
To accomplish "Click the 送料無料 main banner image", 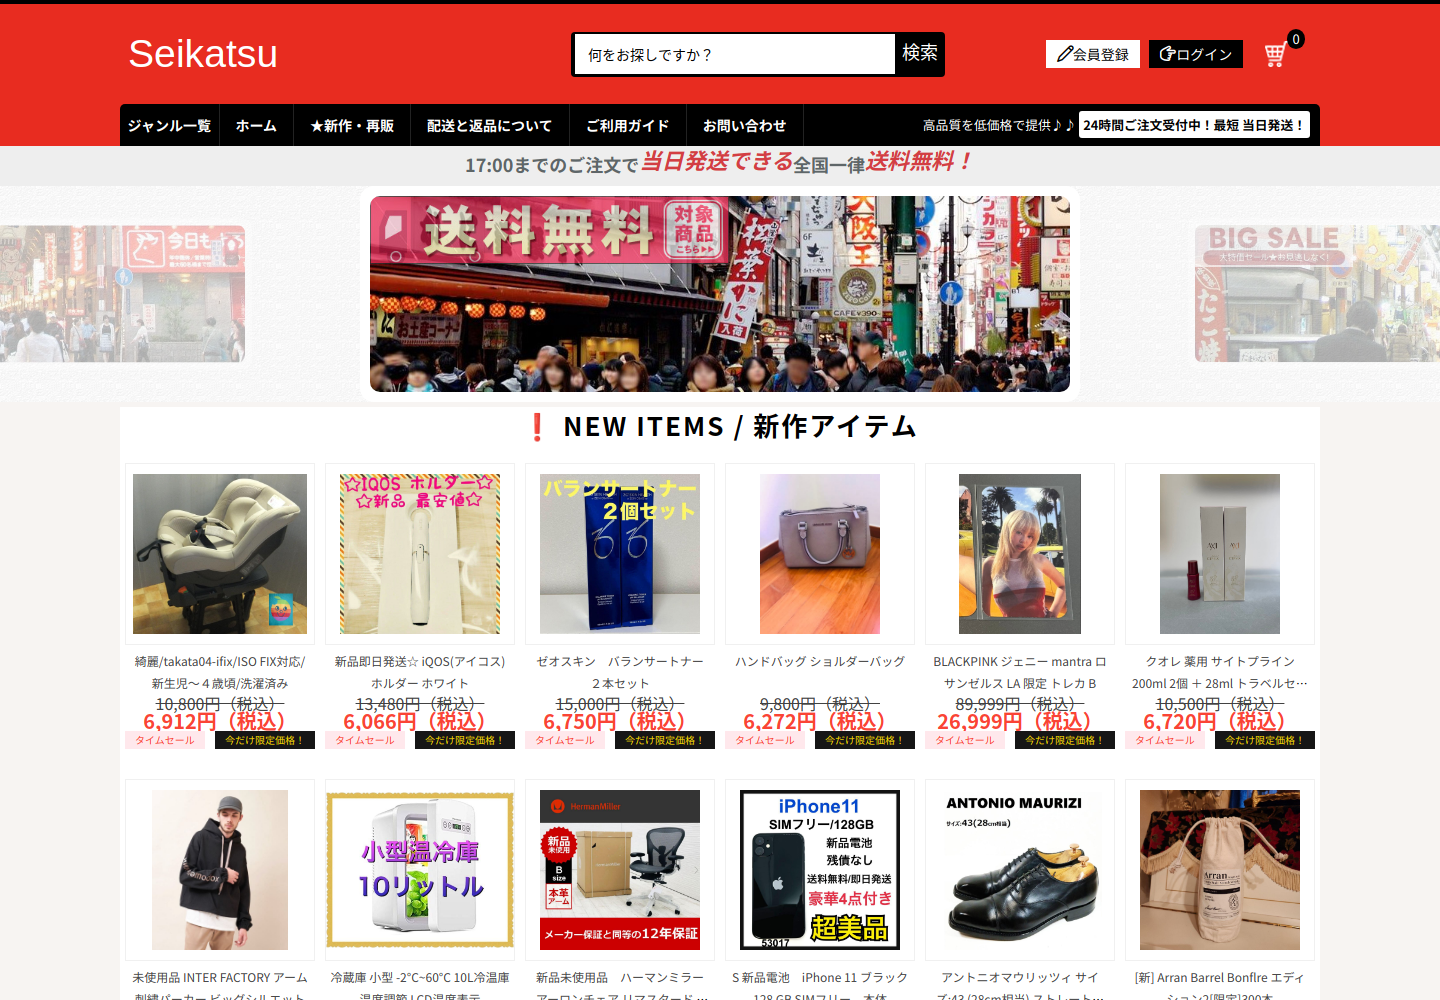I will click(x=720, y=294).
